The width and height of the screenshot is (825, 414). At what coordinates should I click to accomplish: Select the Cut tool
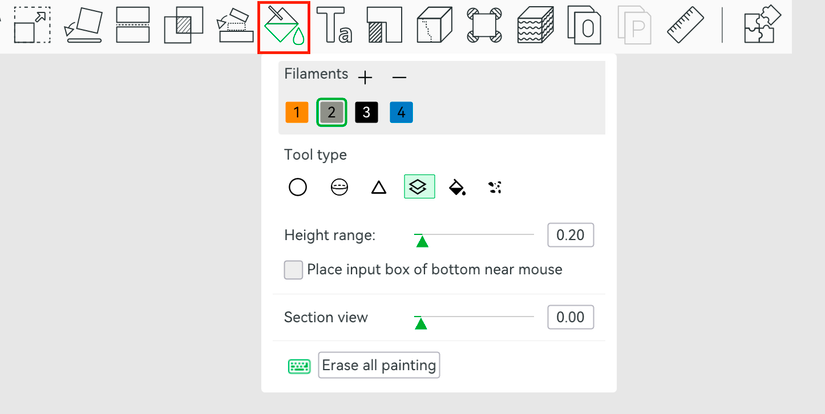133,25
